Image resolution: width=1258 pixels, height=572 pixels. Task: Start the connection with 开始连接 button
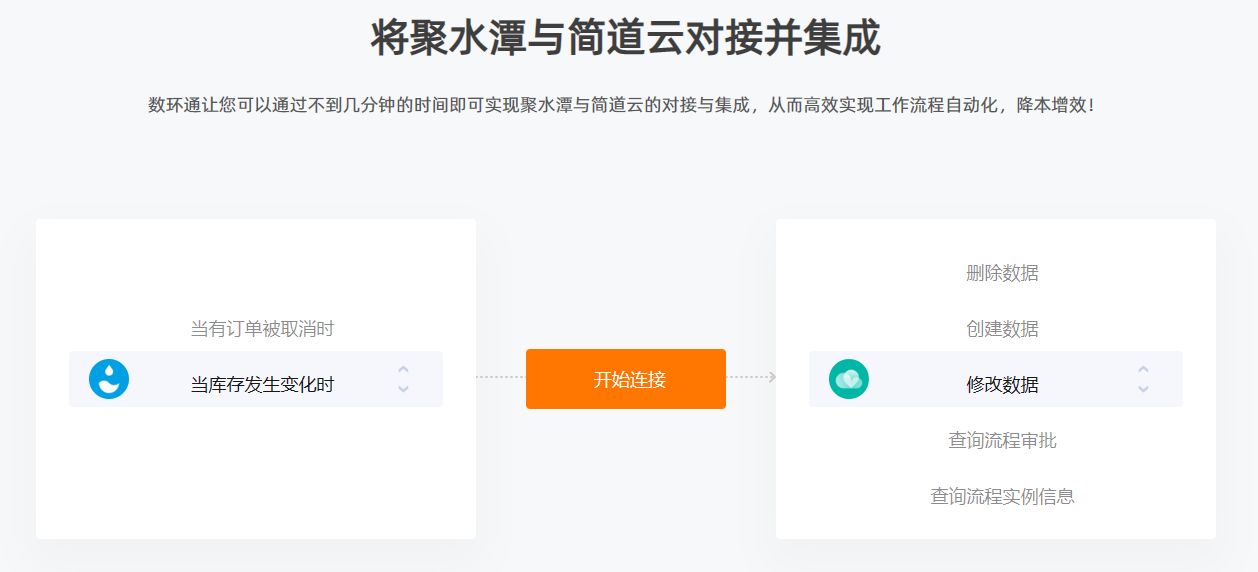626,379
